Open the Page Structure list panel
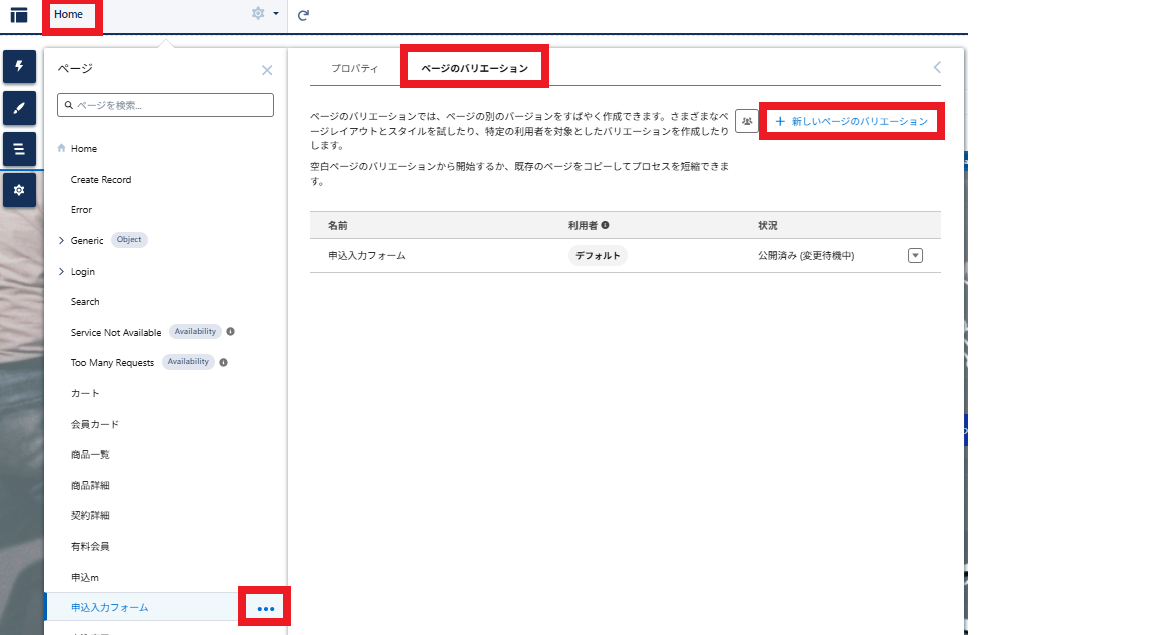Image resolution: width=1150 pixels, height=635 pixels. click(x=19, y=149)
